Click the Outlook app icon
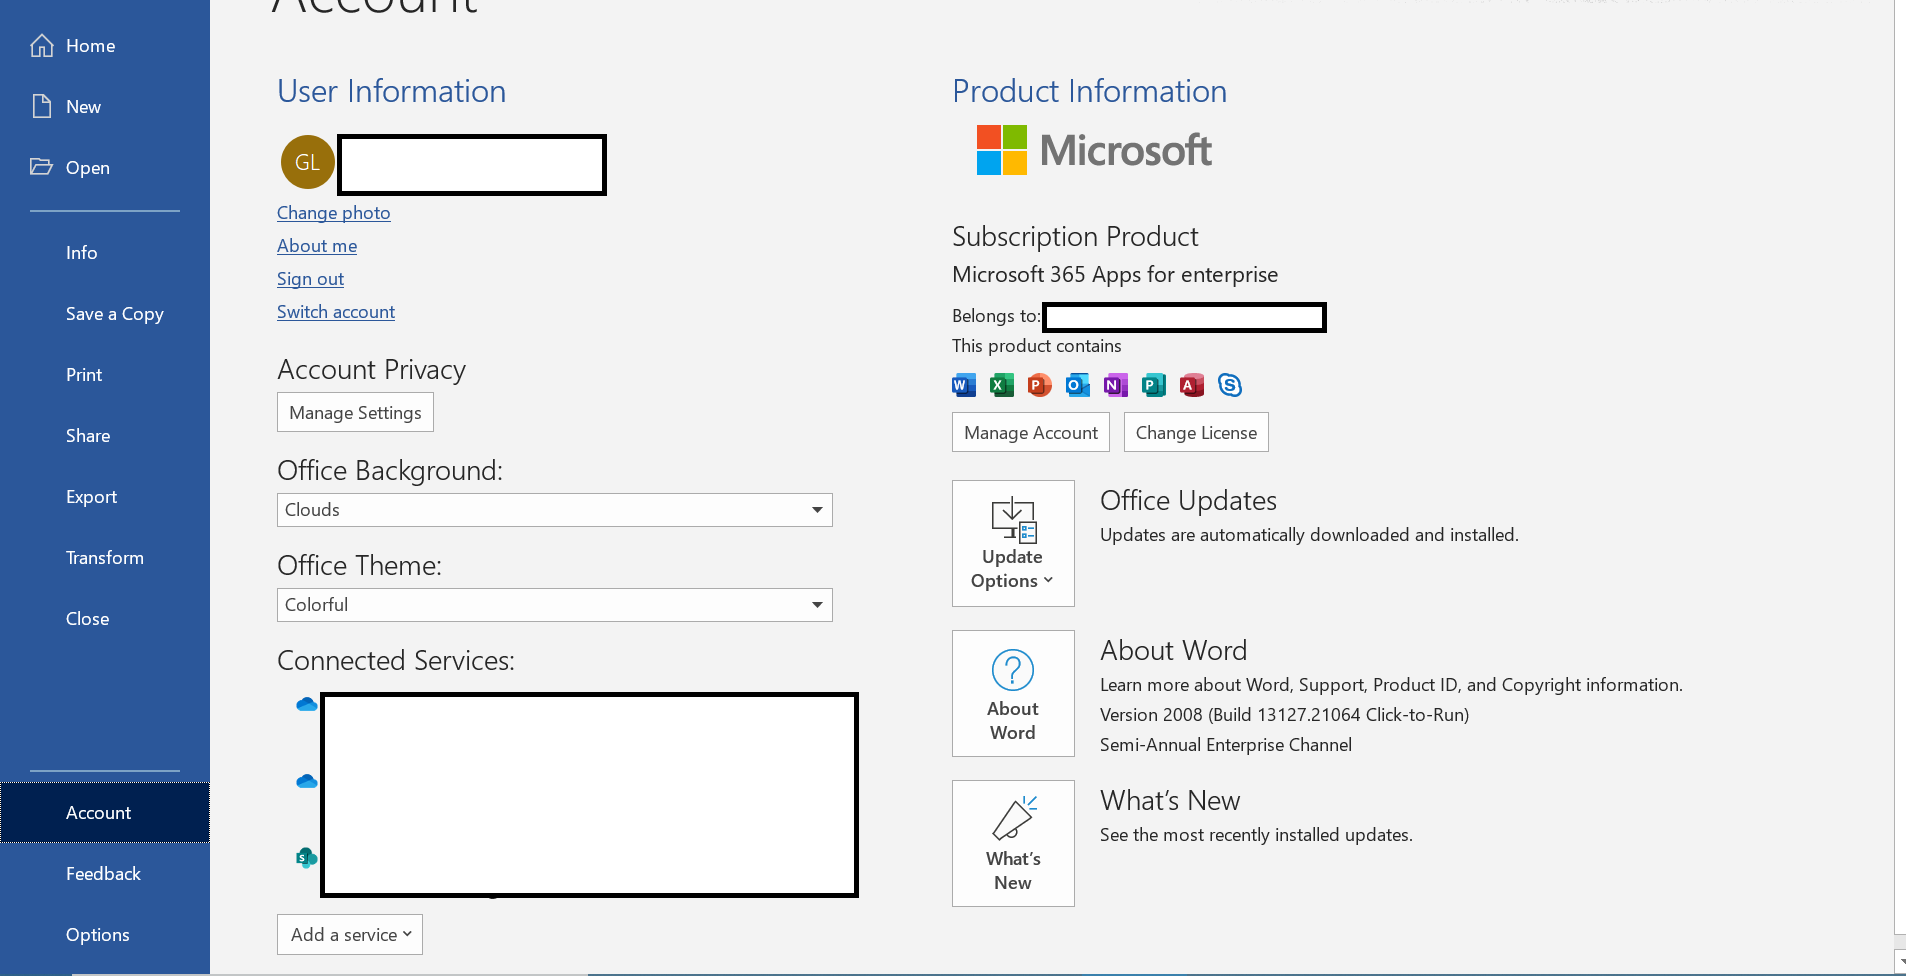 [x=1078, y=385]
